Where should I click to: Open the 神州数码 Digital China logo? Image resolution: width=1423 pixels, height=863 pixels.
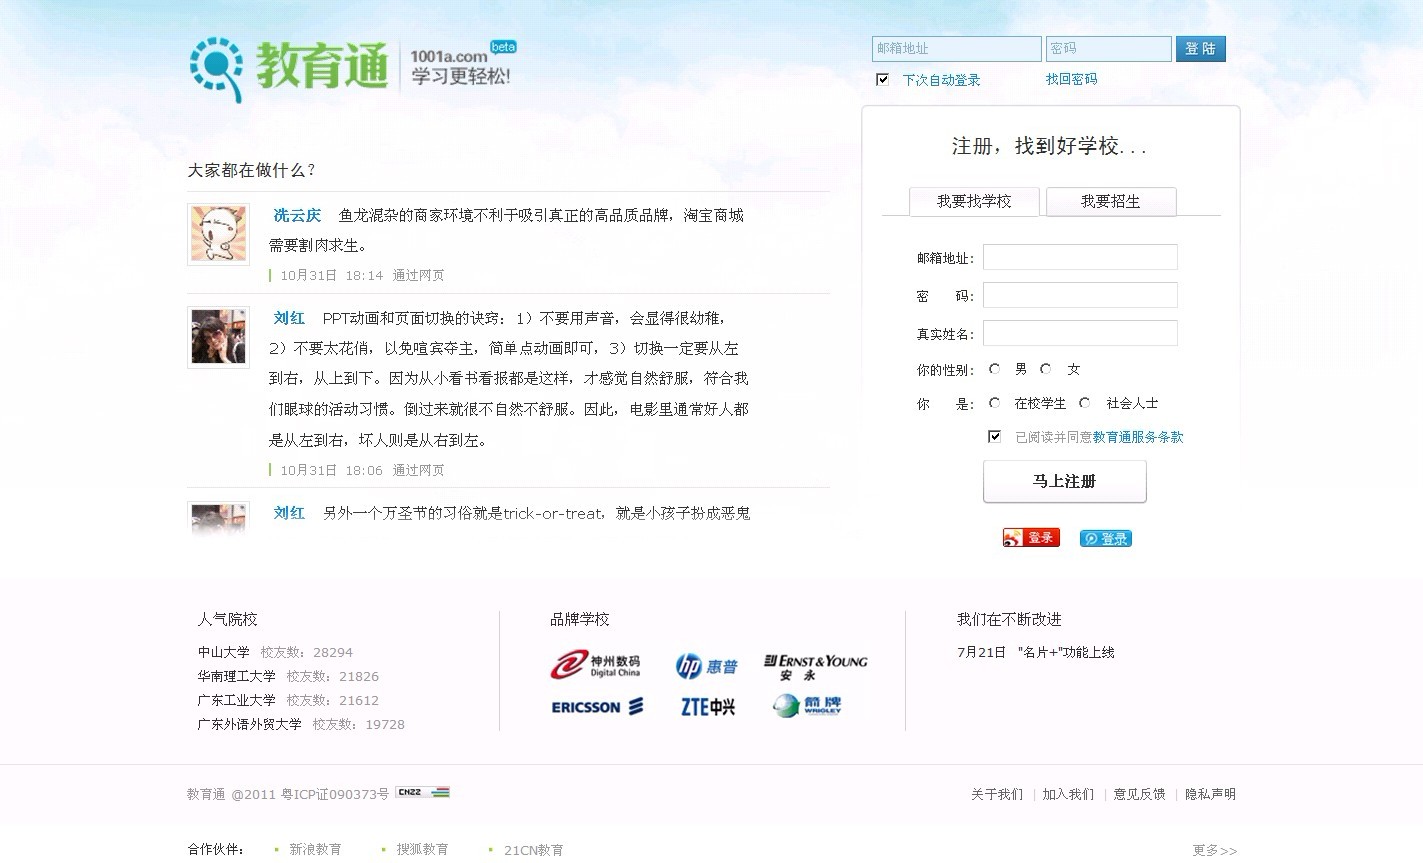[x=596, y=666]
